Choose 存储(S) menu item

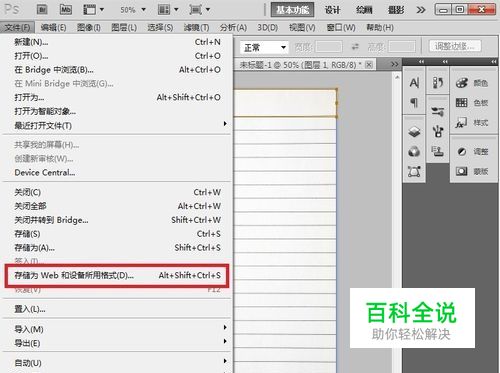coord(117,234)
